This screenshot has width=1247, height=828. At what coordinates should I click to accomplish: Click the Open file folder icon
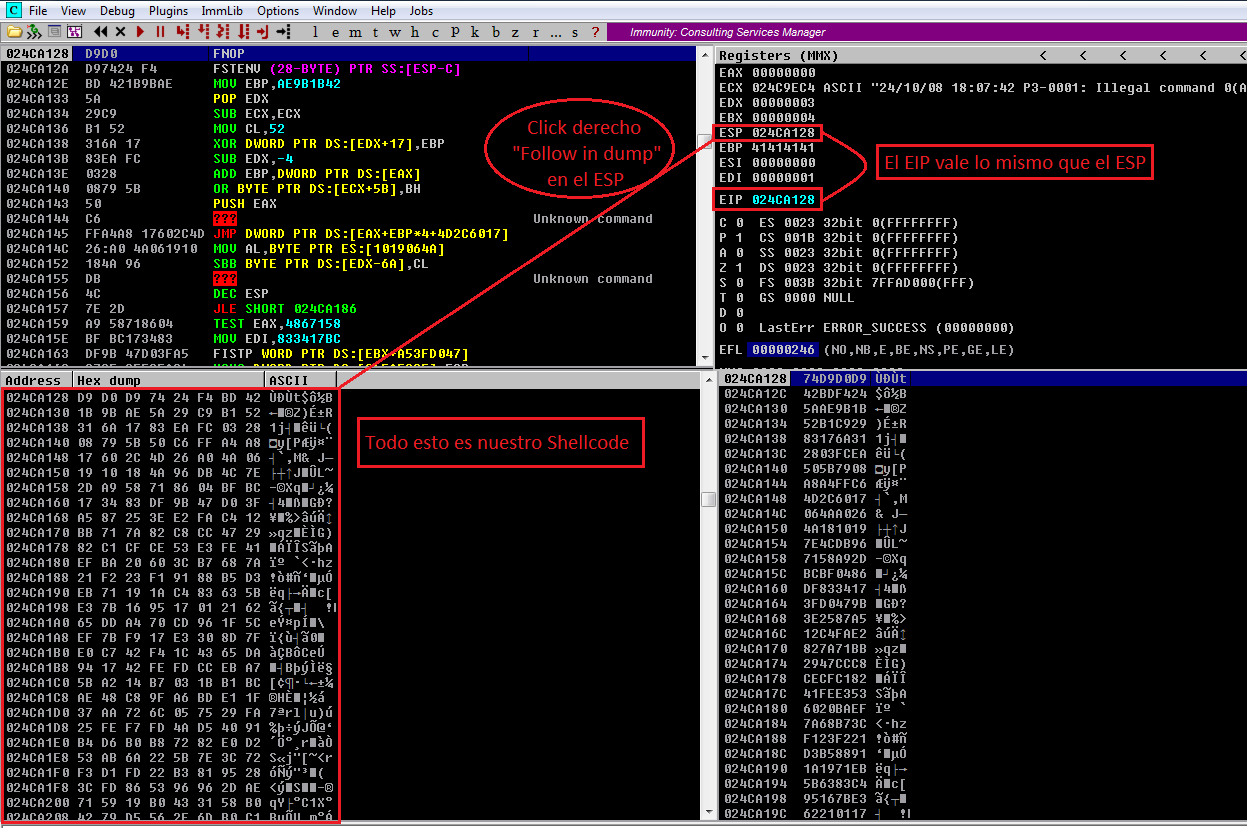[x=15, y=32]
